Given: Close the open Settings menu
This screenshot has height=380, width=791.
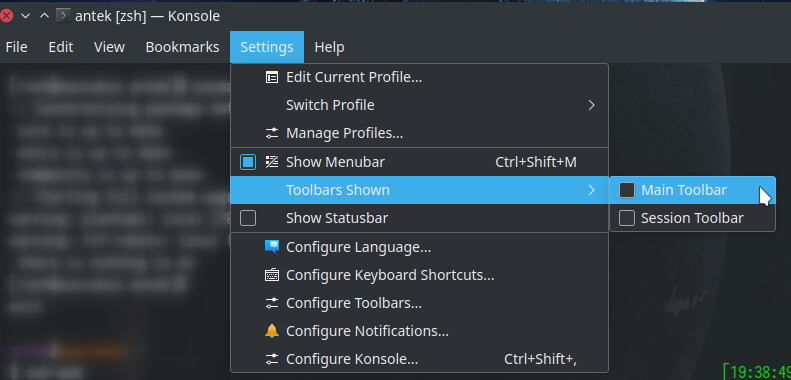Looking at the screenshot, I should [x=267, y=47].
